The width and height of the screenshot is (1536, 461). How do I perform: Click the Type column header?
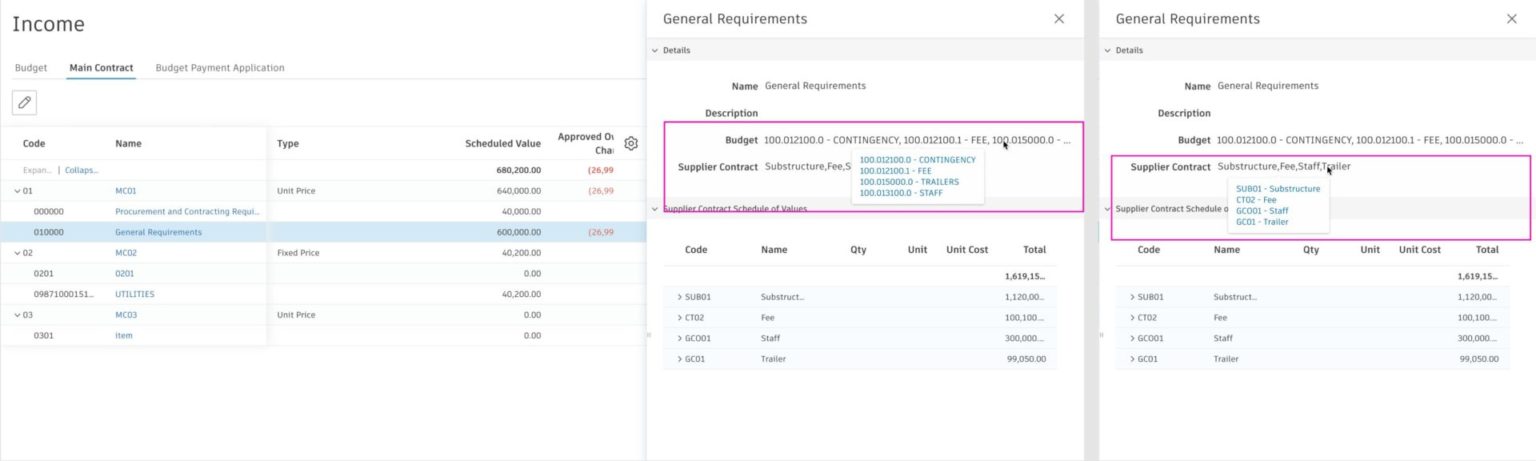[288, 144]
